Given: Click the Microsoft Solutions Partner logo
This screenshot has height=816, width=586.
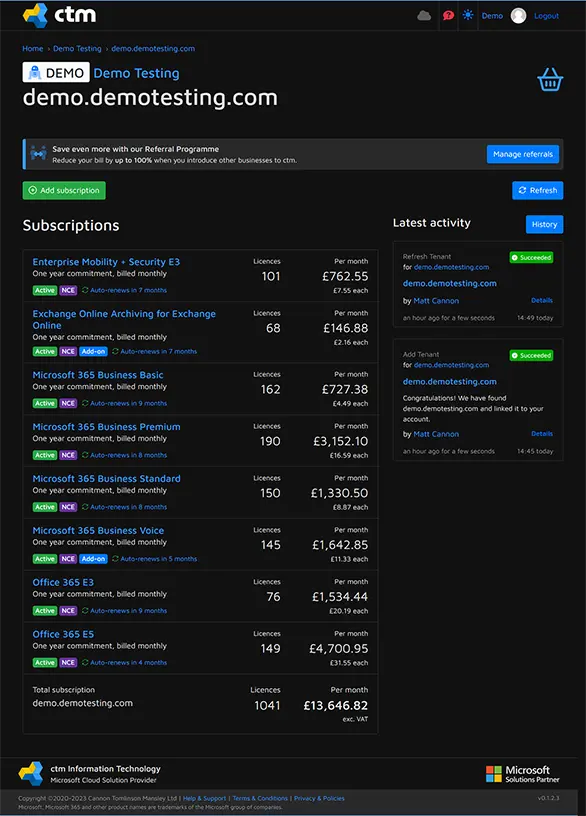Looking at the screenshot, I should [523, 774].
